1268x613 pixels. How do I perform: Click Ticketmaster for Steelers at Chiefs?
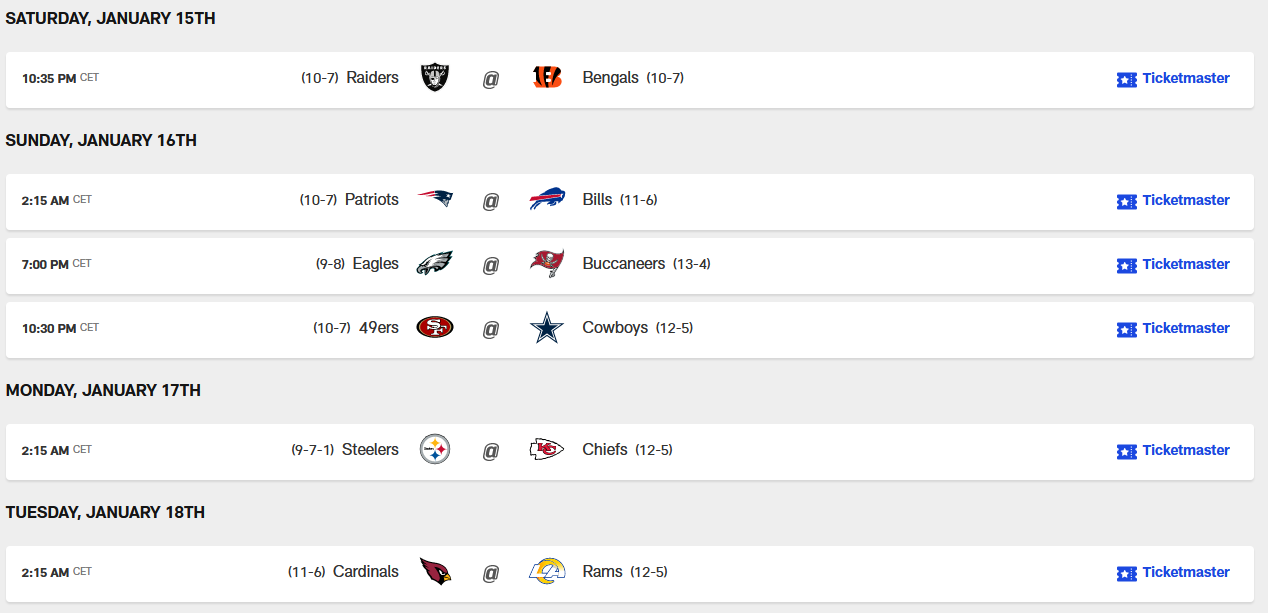[1173, 451]
